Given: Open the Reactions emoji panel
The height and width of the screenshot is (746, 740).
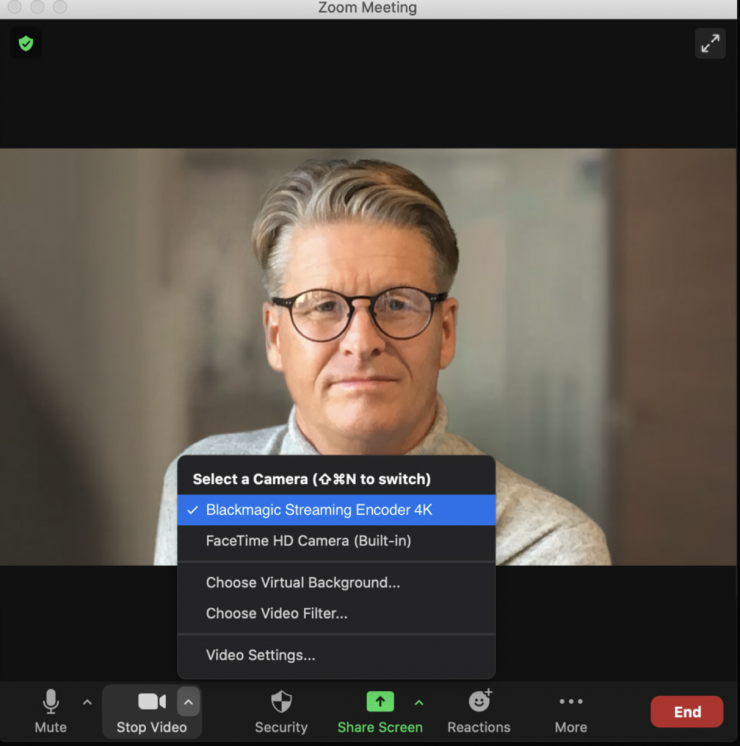Looking at the screenshot, I should [479, 702].
